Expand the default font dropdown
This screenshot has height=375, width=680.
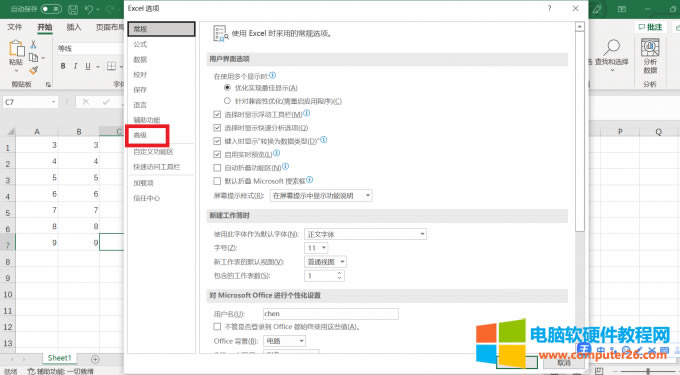click(x=365, y=234)
